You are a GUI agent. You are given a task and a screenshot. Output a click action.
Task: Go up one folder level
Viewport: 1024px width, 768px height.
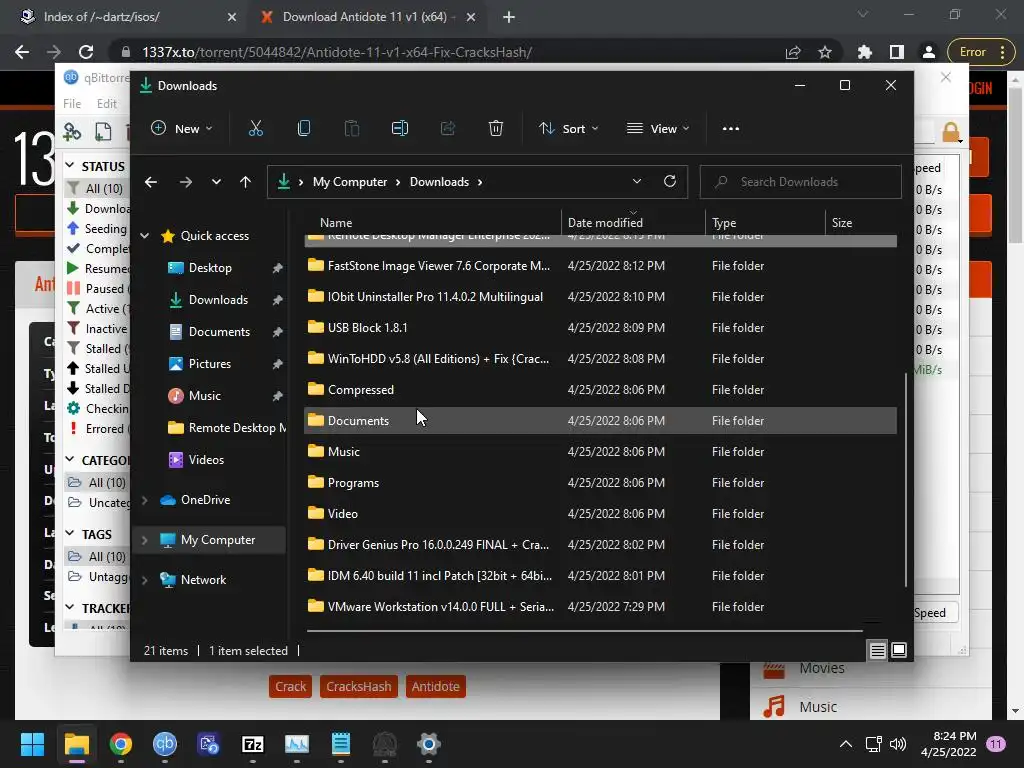click(x=245, y=182)
